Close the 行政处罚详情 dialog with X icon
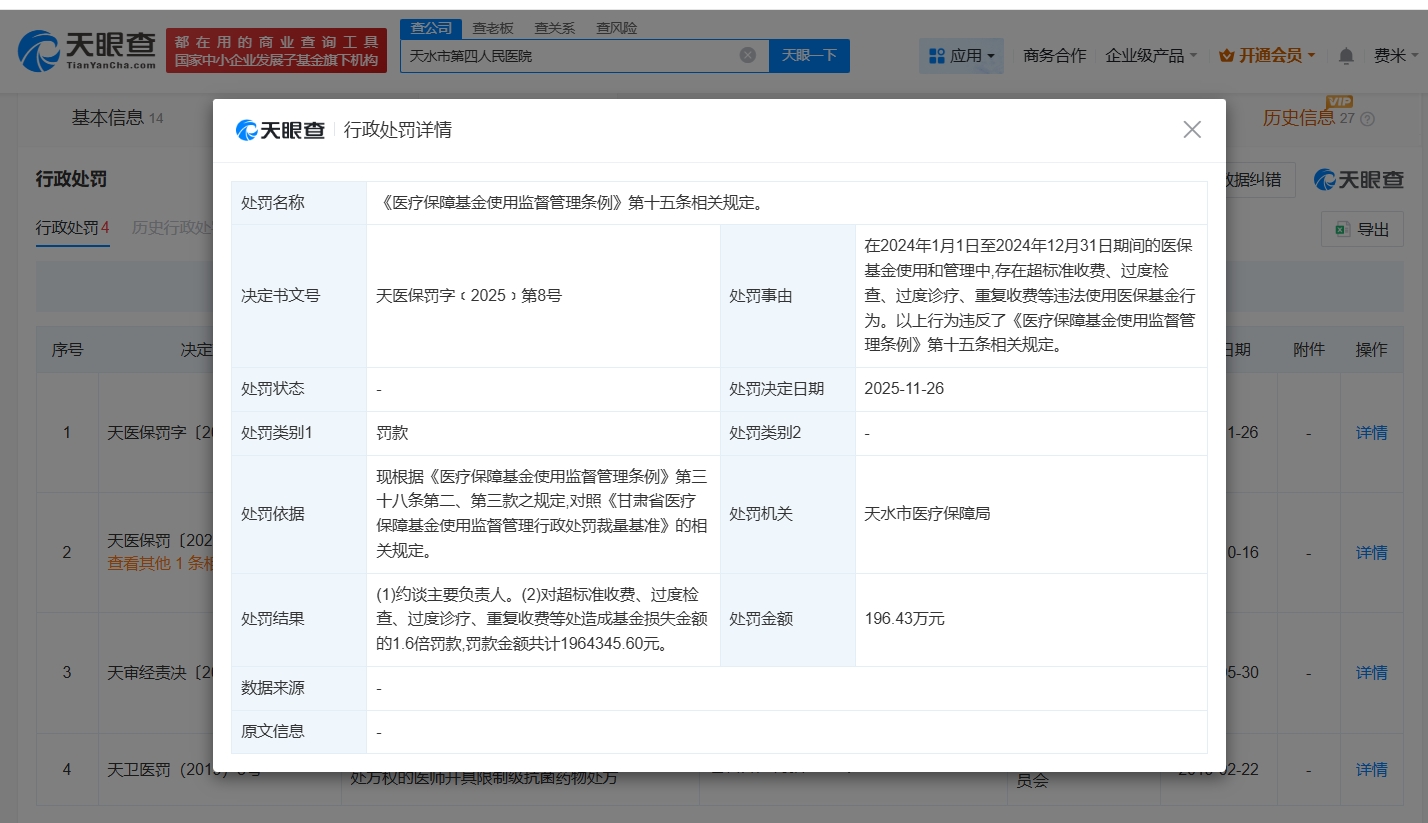1428x823 pixels. pyautogui.click(x=1191, y=130)
